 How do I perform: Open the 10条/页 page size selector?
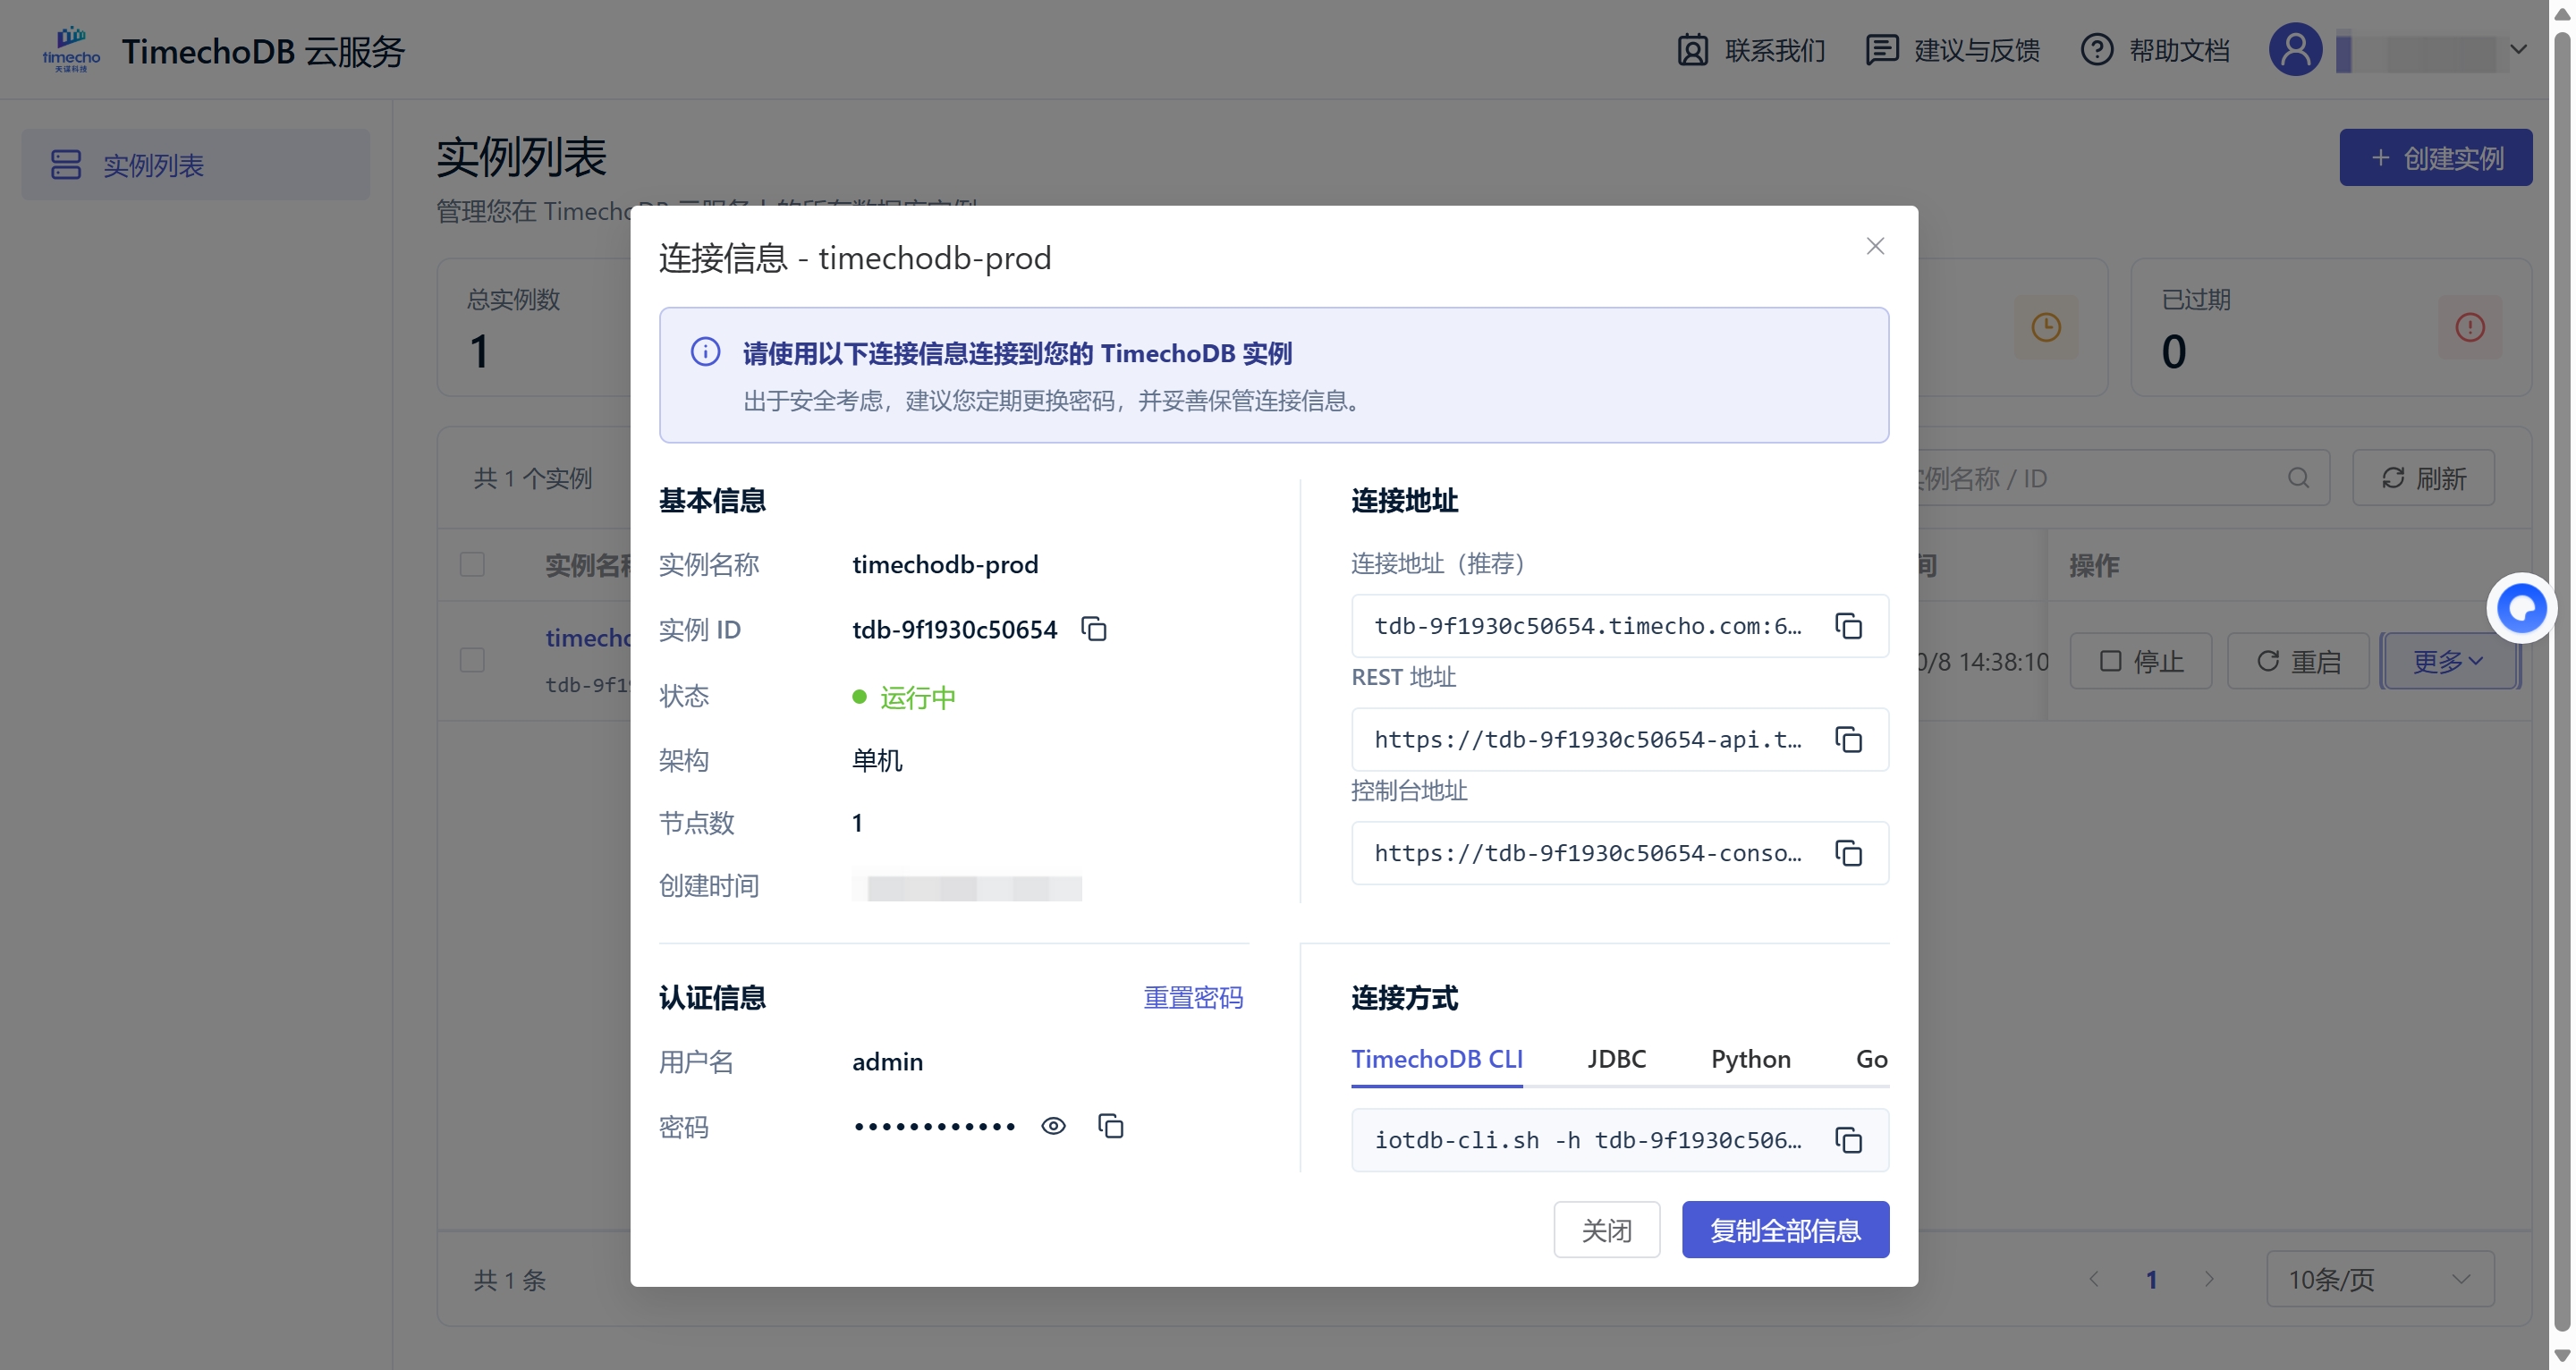pyautogui.click(x=2379, y=1279)
